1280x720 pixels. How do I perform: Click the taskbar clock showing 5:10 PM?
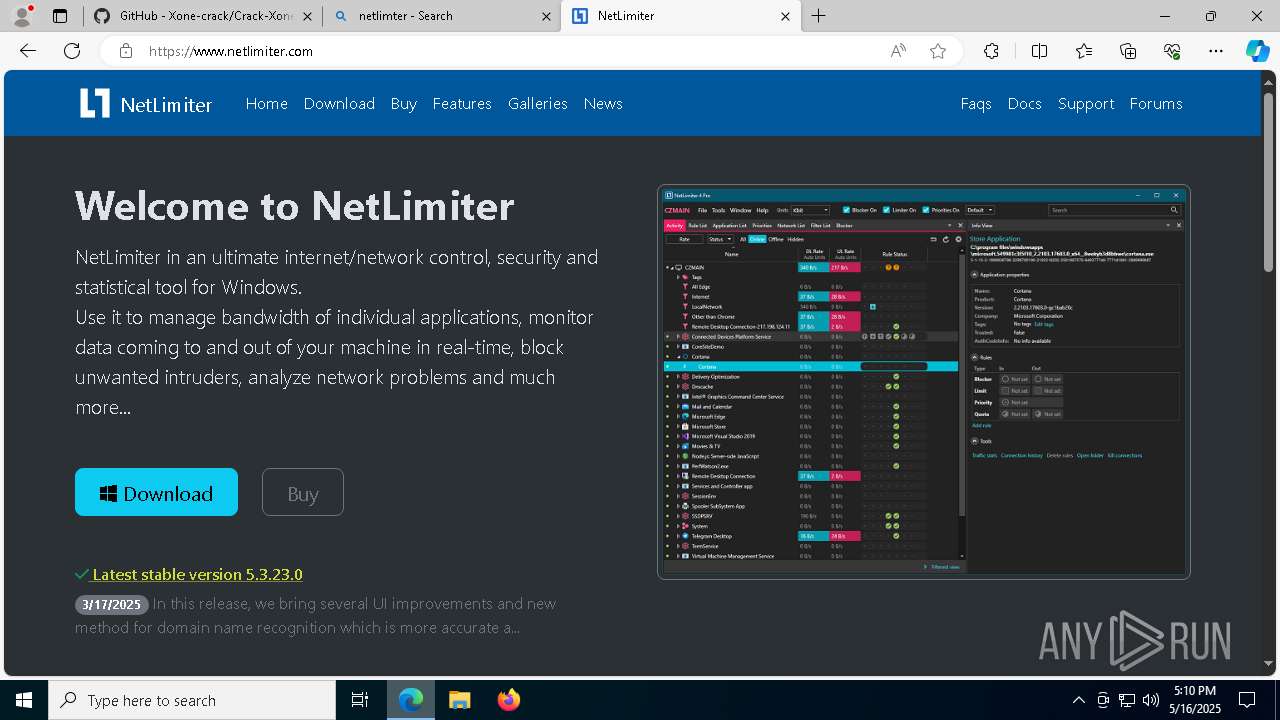pos(1195,699)
